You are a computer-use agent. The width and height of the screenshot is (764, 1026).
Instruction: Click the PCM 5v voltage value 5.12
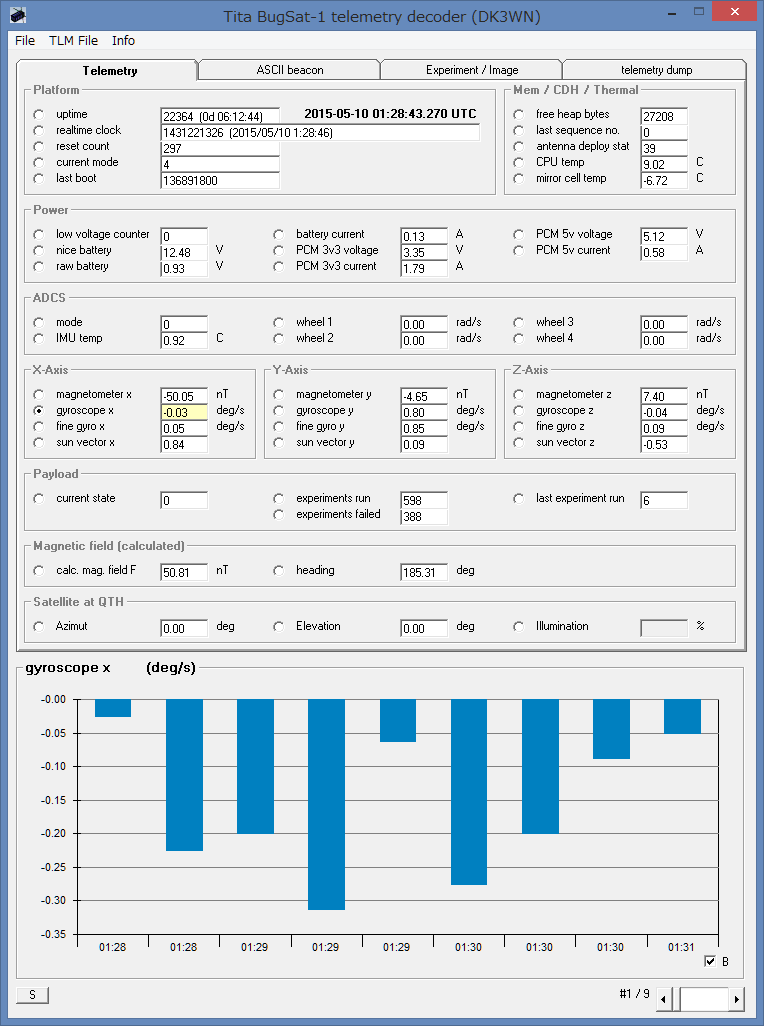664,236
